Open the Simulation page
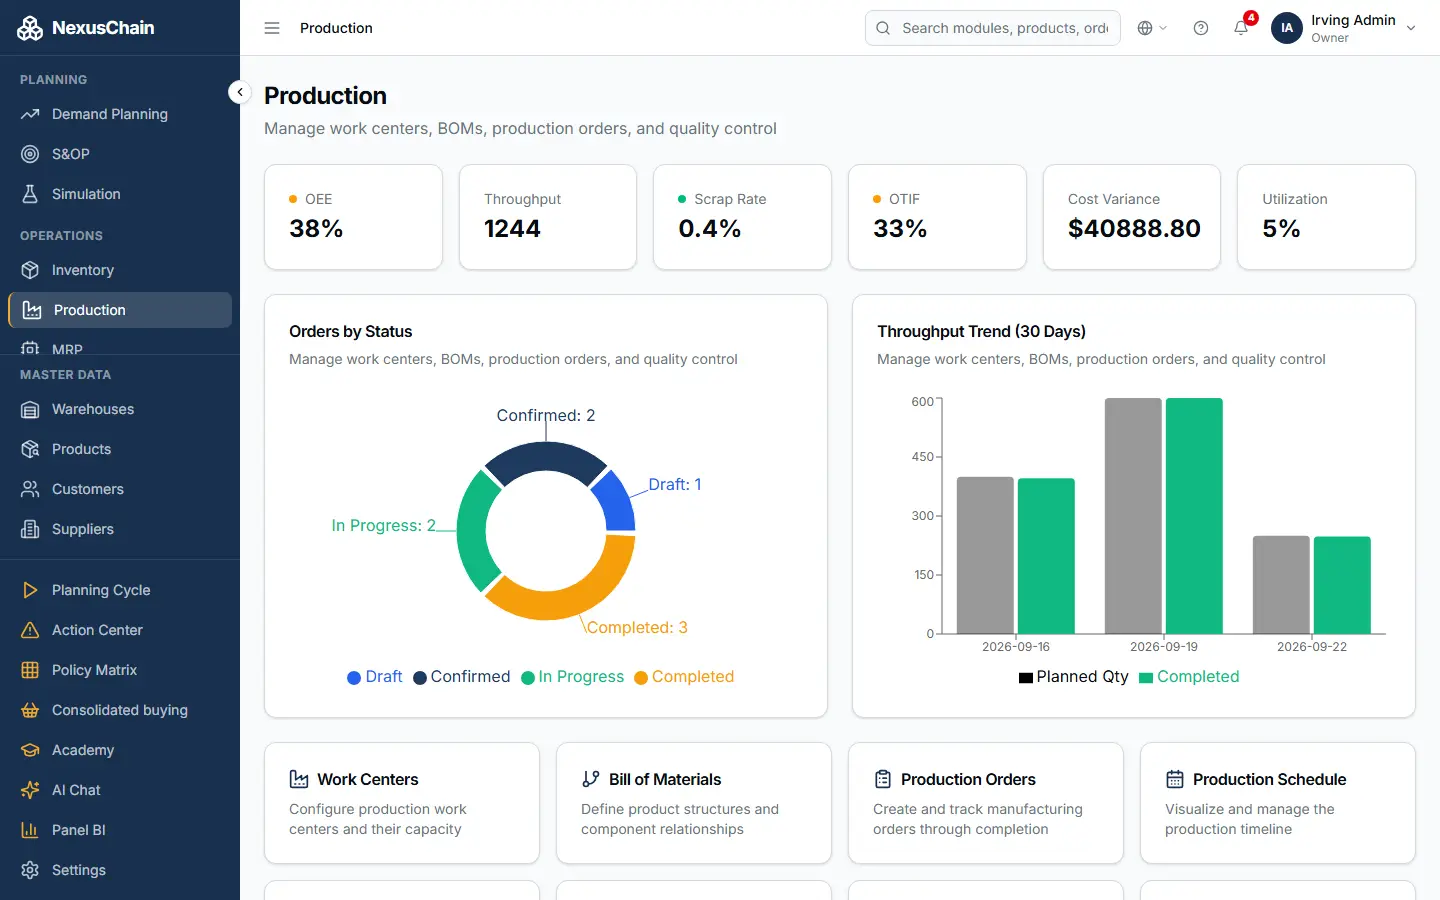The height and width of the screenshot is (900, 1440). [120, 194]
